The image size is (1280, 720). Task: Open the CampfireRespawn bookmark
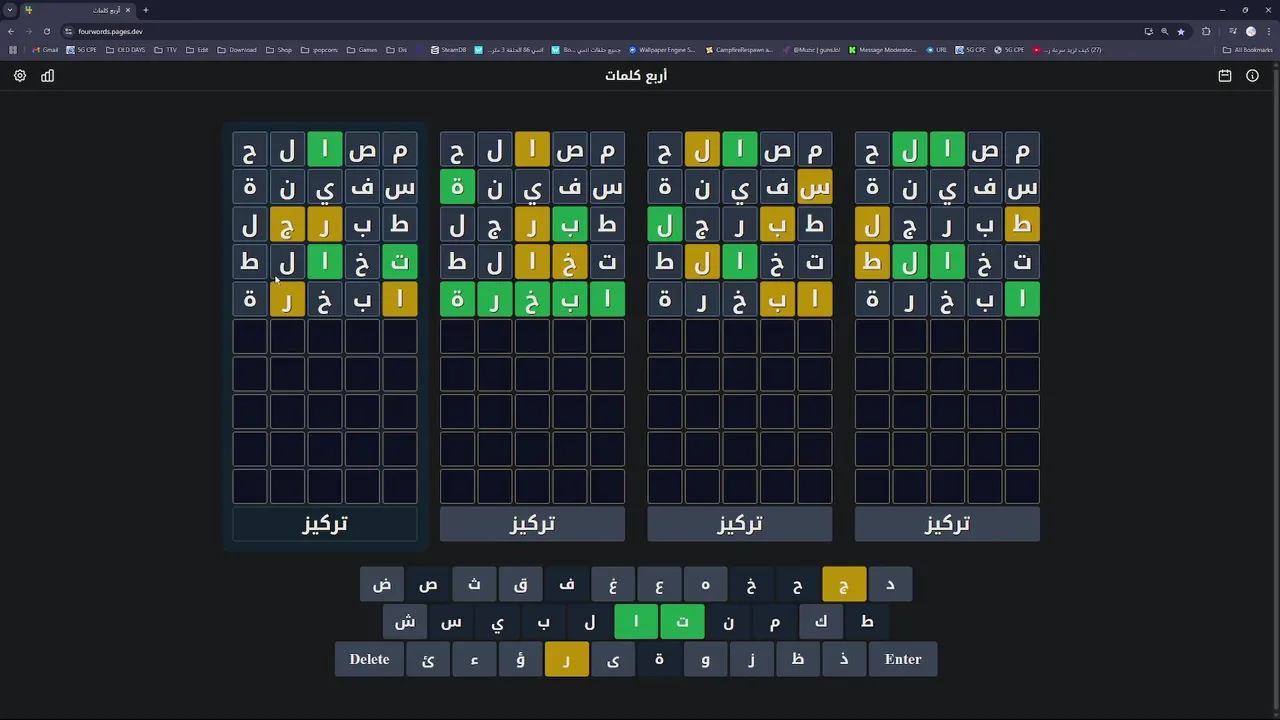tap(739, 50)
